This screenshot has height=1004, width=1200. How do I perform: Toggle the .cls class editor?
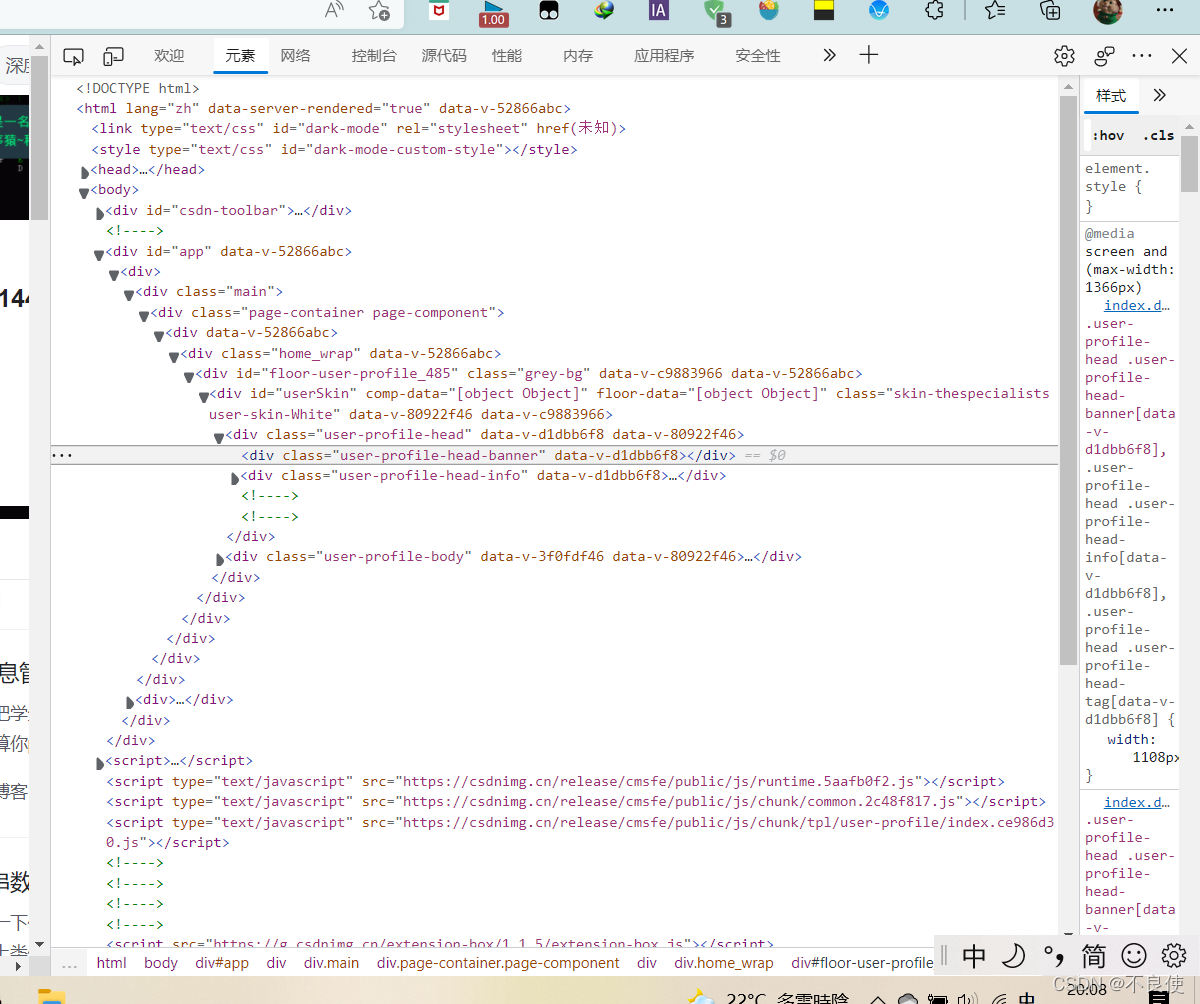1159,136
